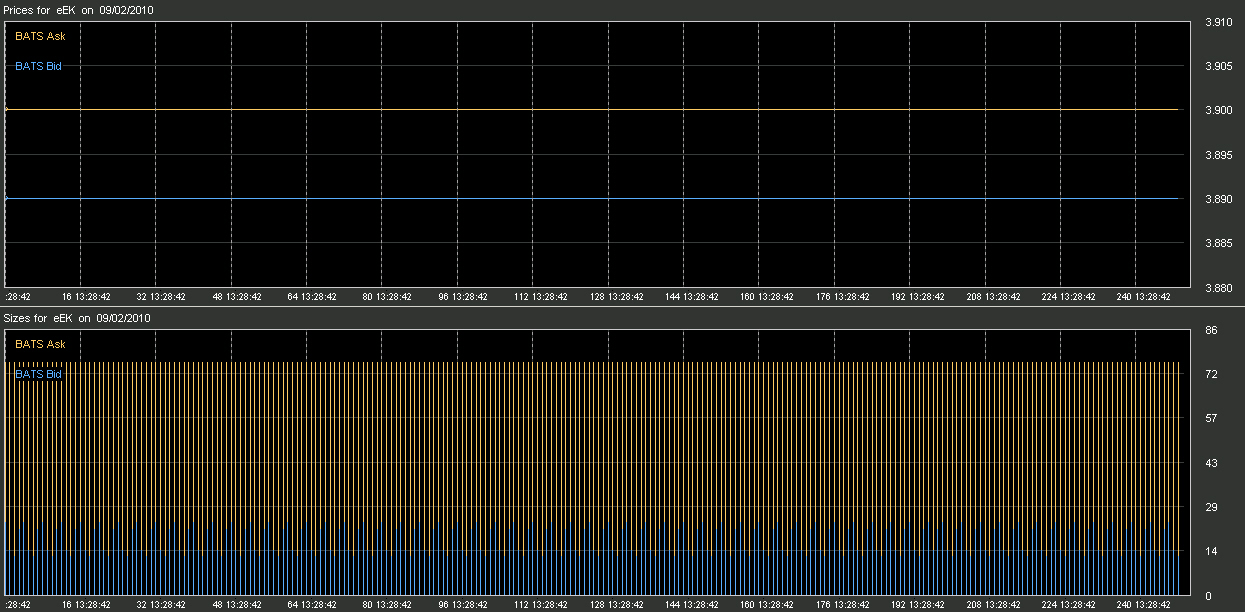Click '64 13:28:42' tick under Sizes chart
This screenshot has height=612, width=1245.
click(x=312, y=605)
